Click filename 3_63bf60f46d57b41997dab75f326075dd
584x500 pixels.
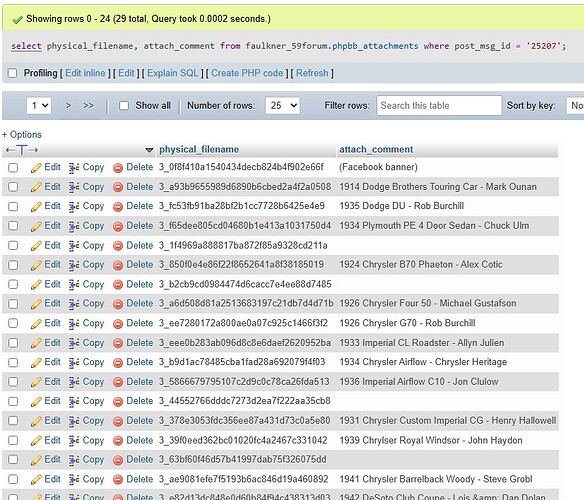[x=243, y=460]
